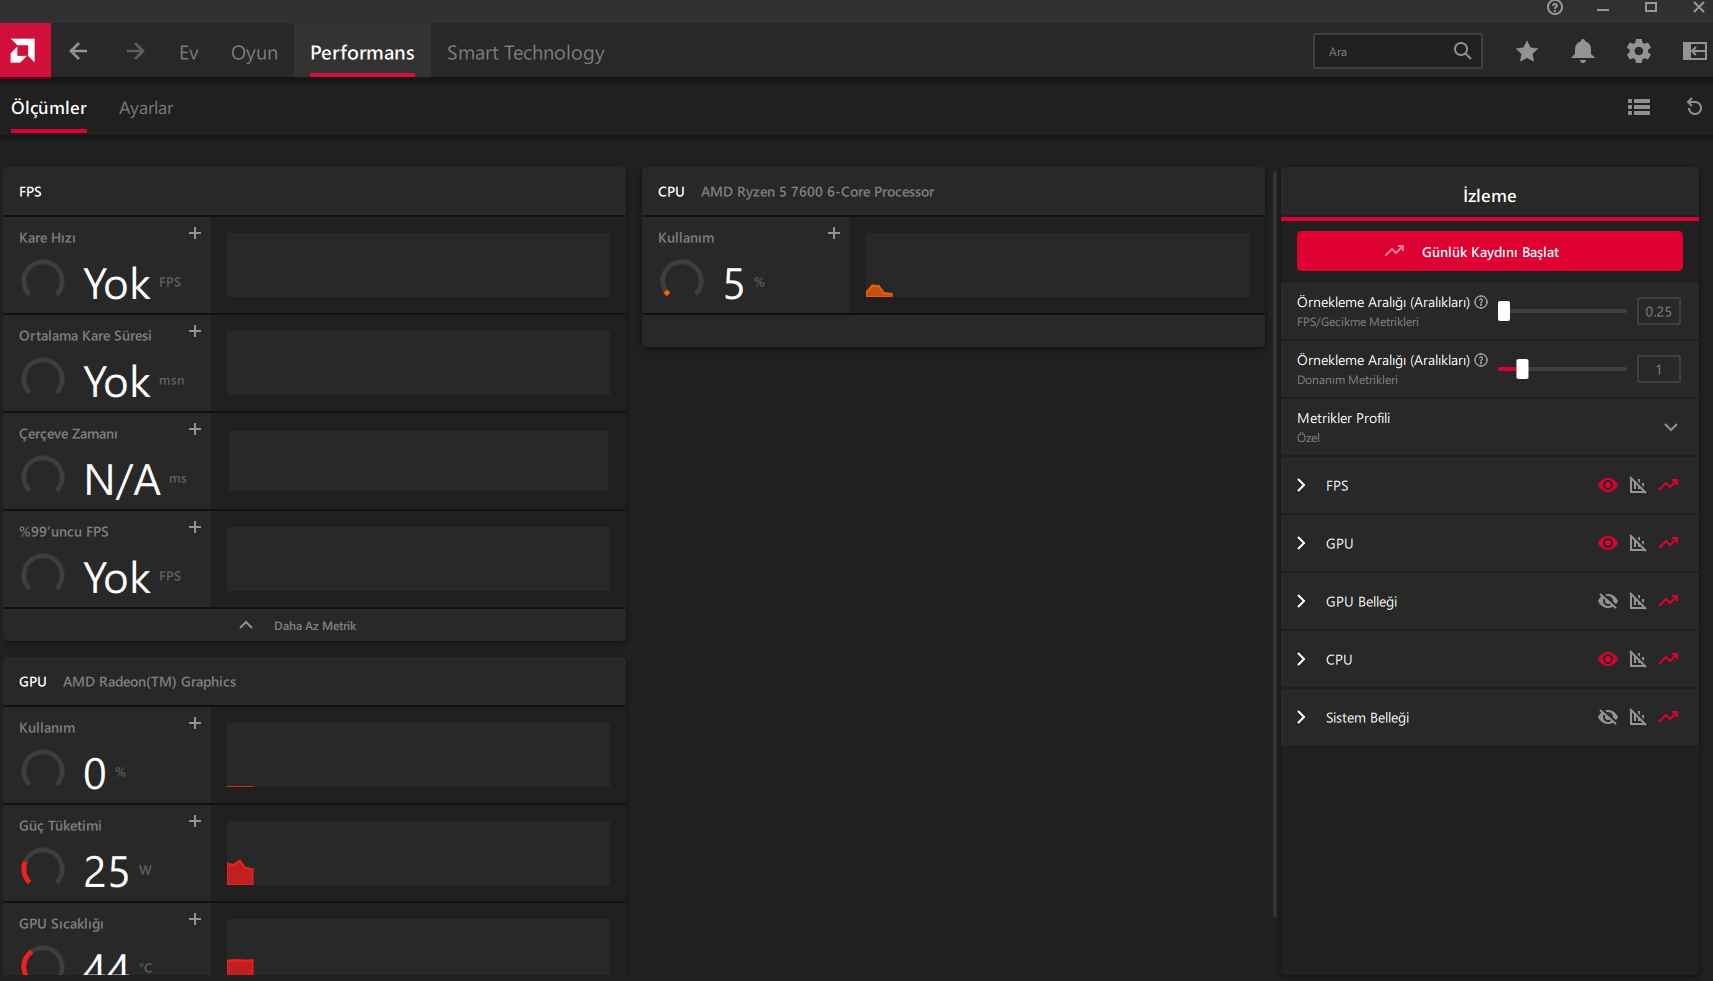This screenshot has height=981, width=1713.
Task: Open the Oyun tab
Action: 254,52
